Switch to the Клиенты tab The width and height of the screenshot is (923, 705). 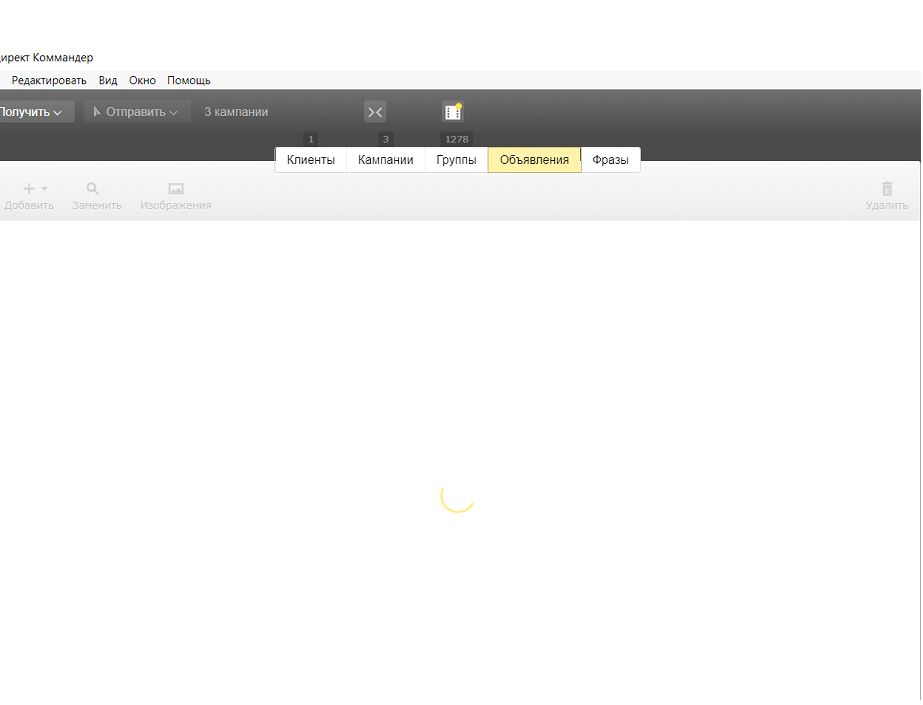[x=311, y=160]
